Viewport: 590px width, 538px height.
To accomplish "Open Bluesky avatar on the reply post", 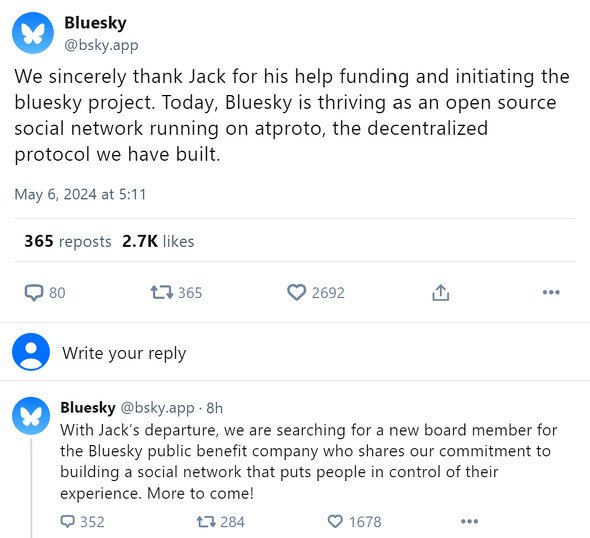I will tap(31, 416).
